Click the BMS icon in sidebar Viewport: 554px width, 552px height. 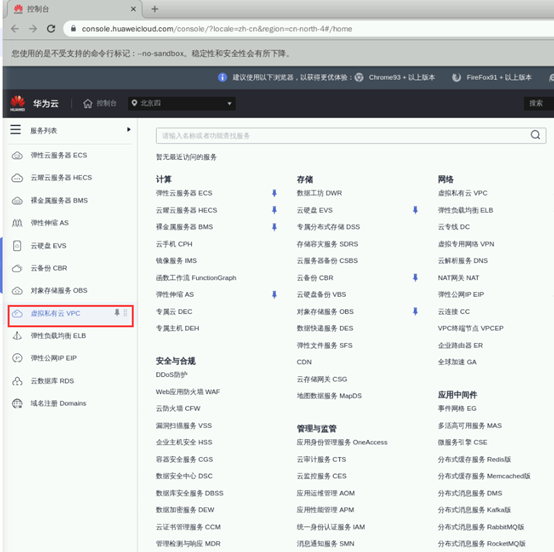click(x=17, y=200)
